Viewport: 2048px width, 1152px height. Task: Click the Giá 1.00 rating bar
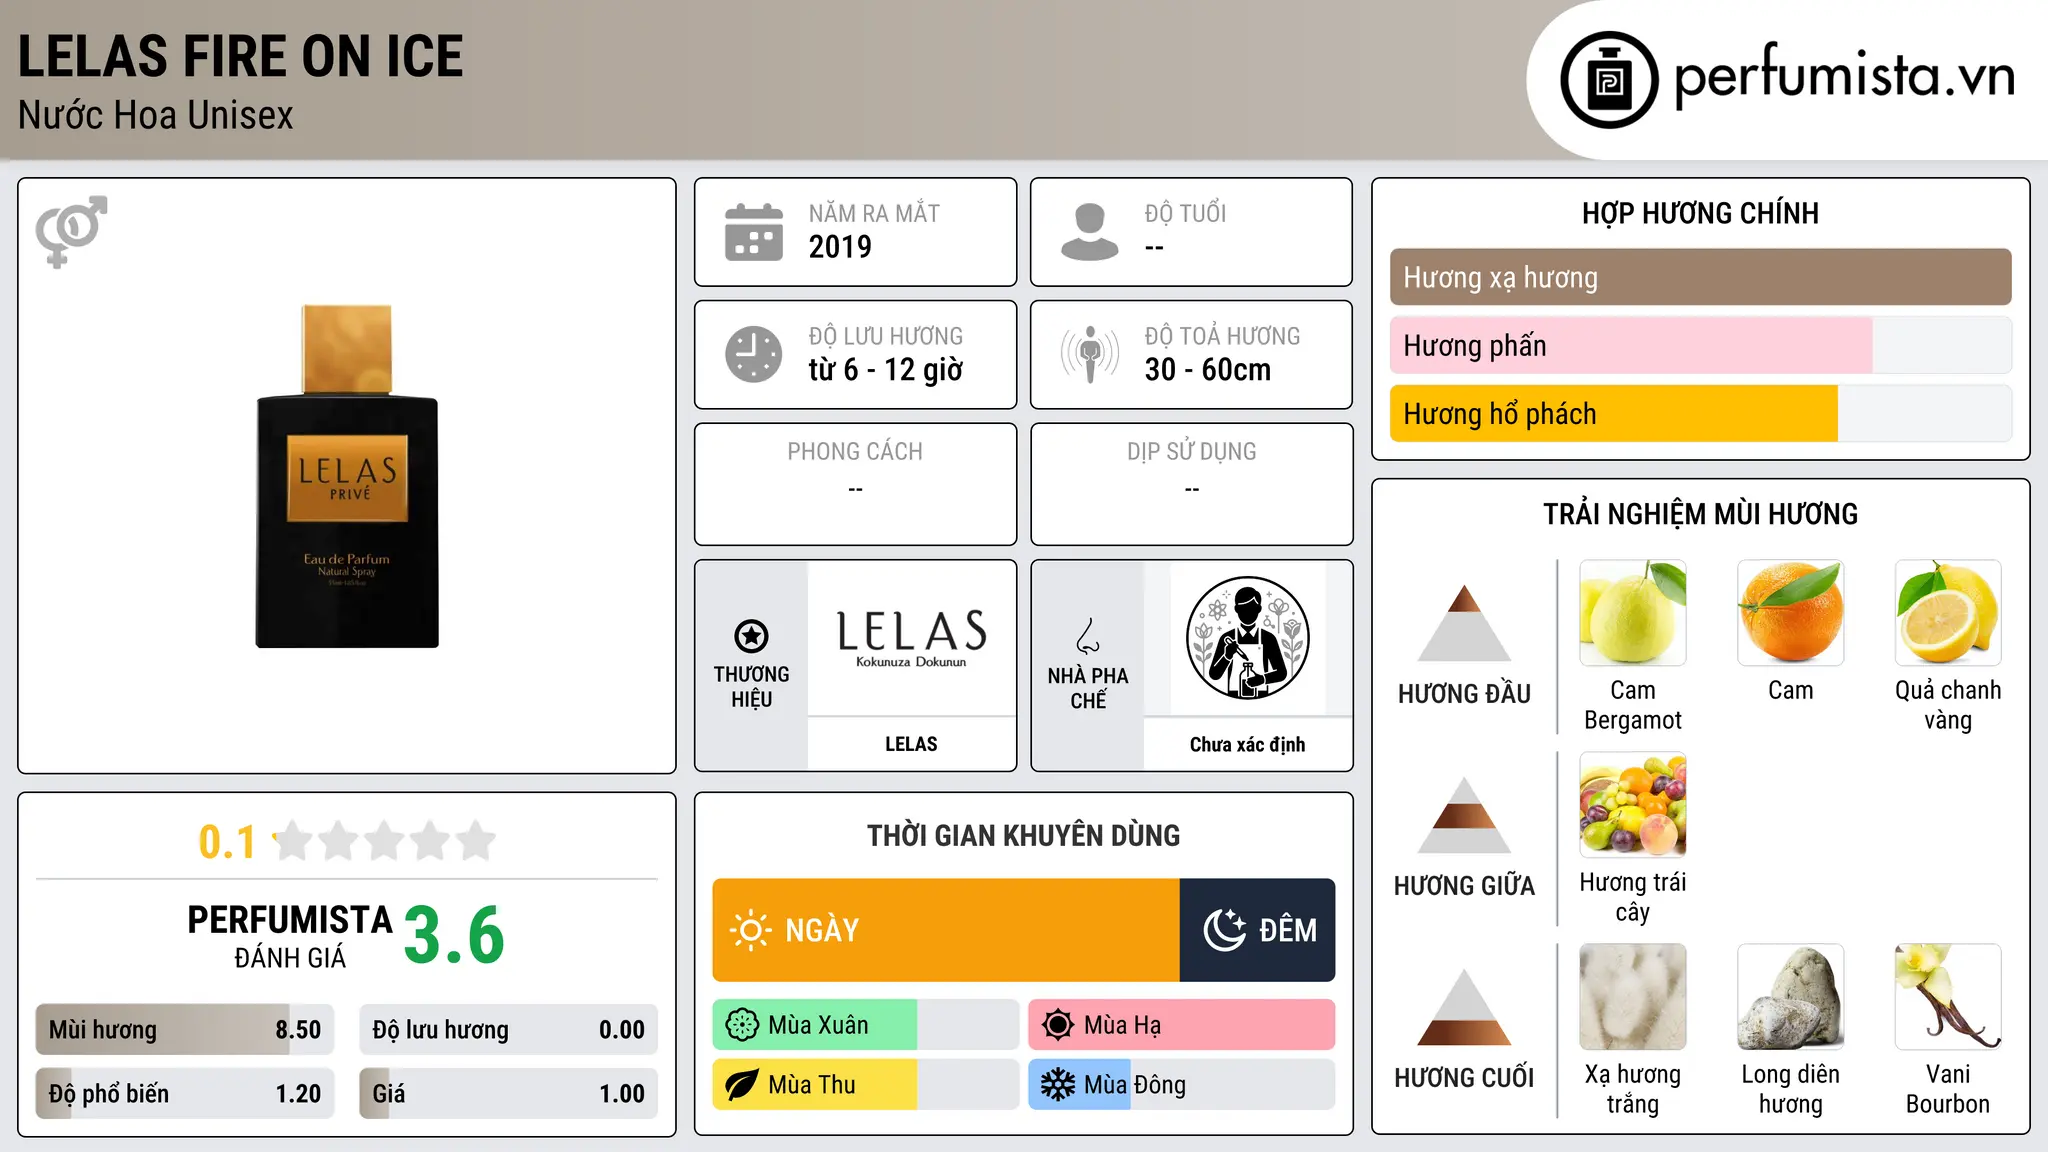(x=508, y=1093)
